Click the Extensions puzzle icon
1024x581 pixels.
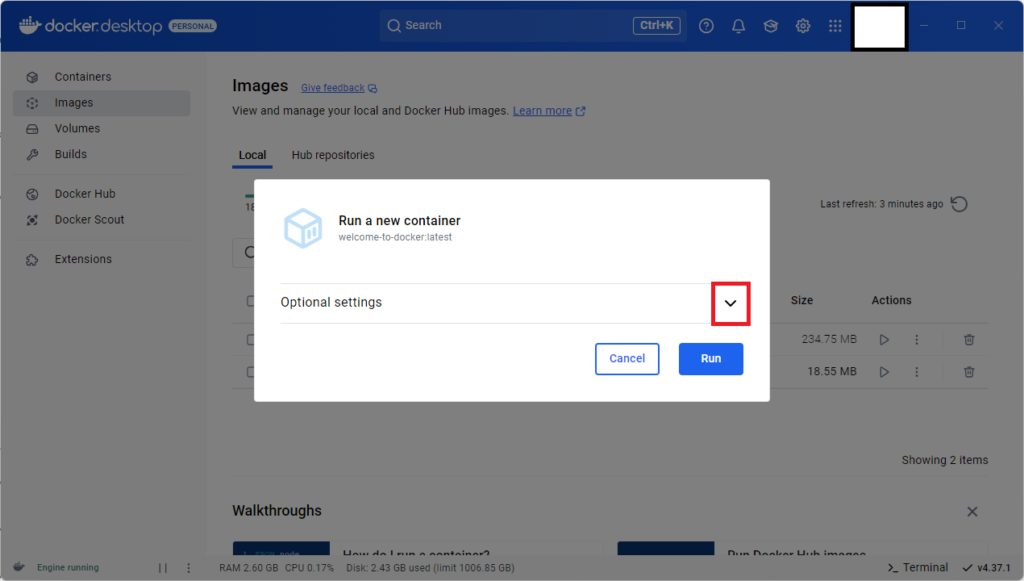pyautogui.click(x=32, y=260)
